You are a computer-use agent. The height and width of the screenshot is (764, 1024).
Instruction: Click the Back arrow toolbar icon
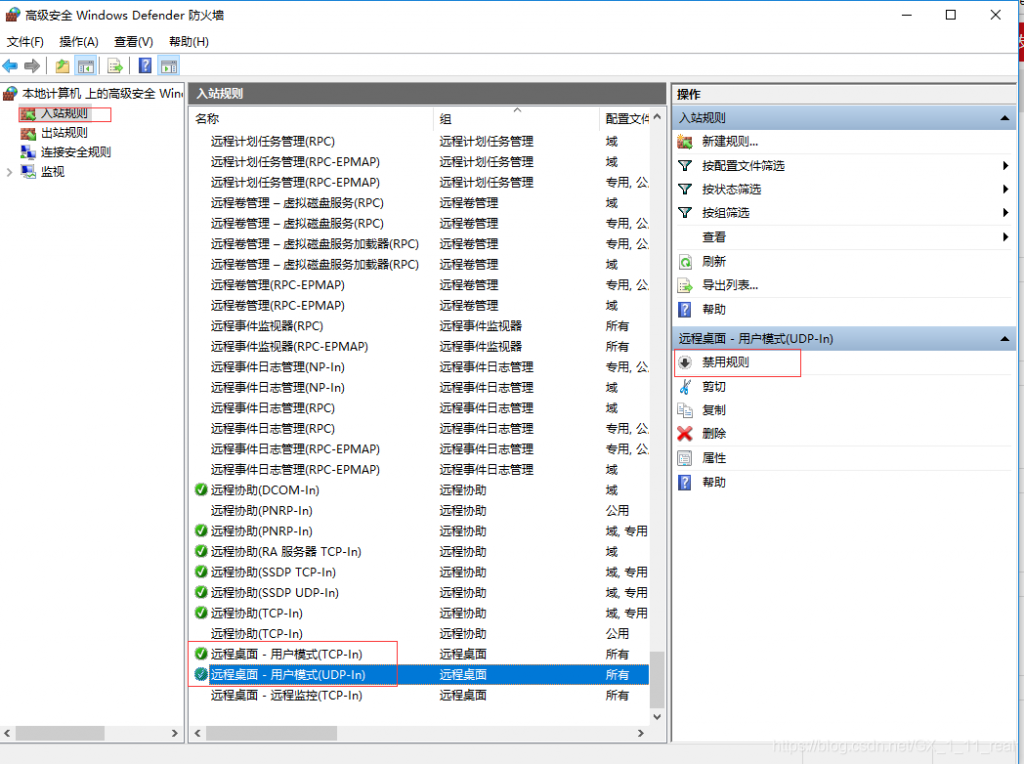pyautogui.click(x=10, y=66)
